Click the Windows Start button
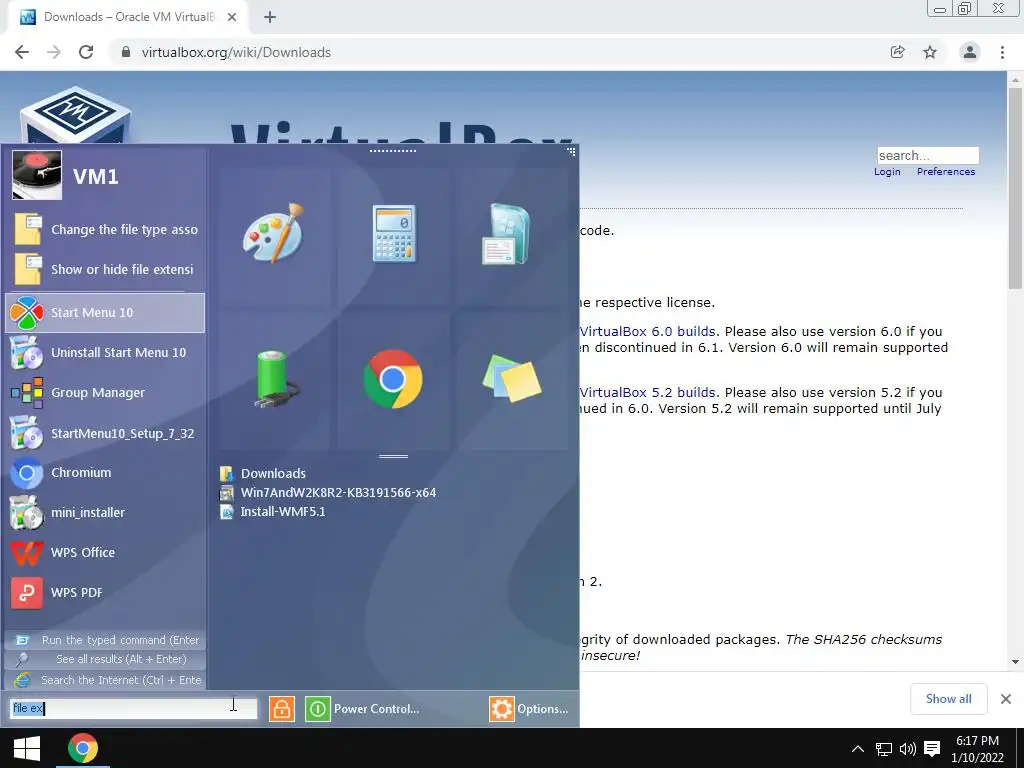 [27, 748]
